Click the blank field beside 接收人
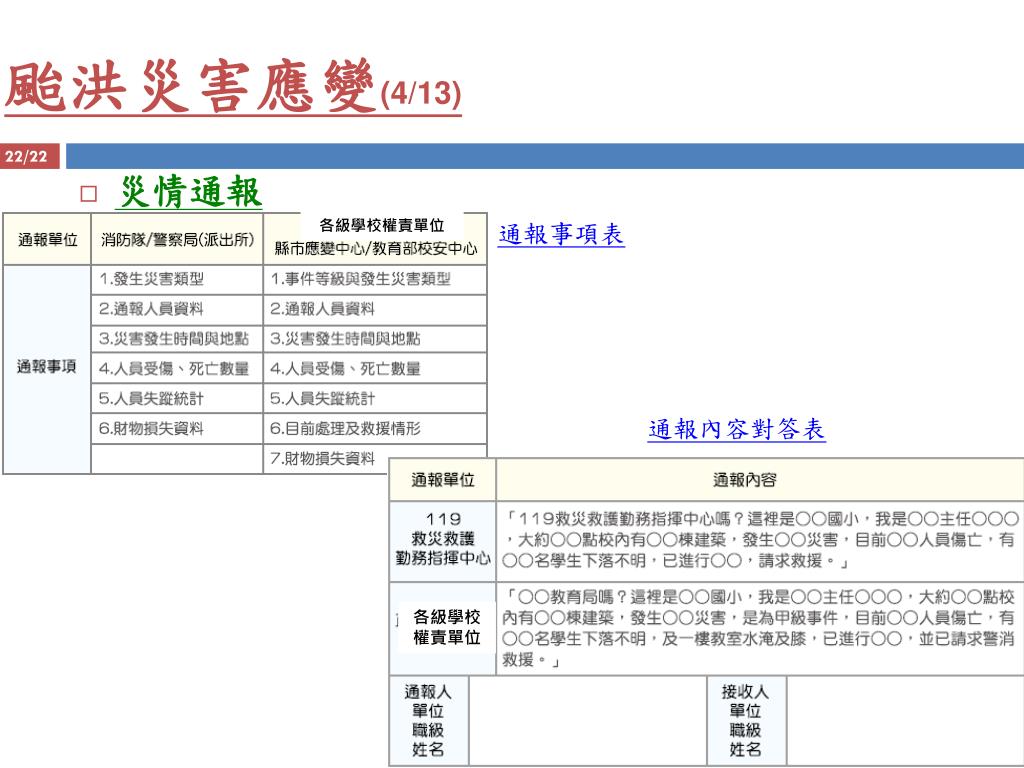Image resolution: width=1024 pixels, height=768 pixels. click(x=905, y=721)
